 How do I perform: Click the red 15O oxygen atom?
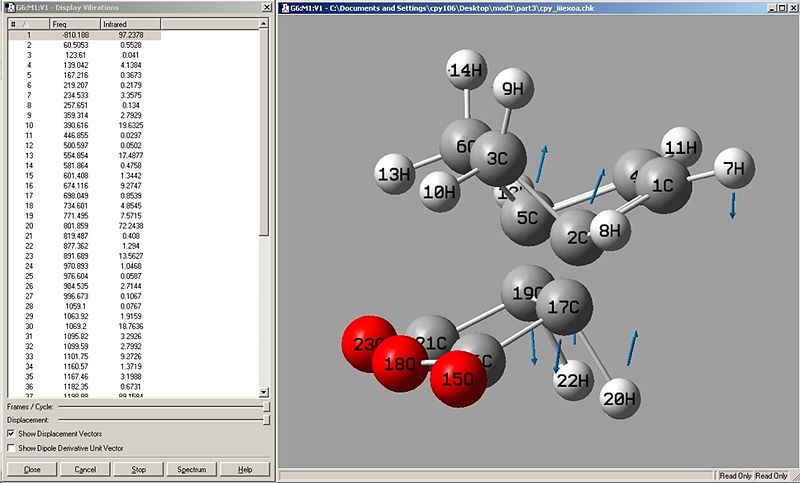[458, 379]
